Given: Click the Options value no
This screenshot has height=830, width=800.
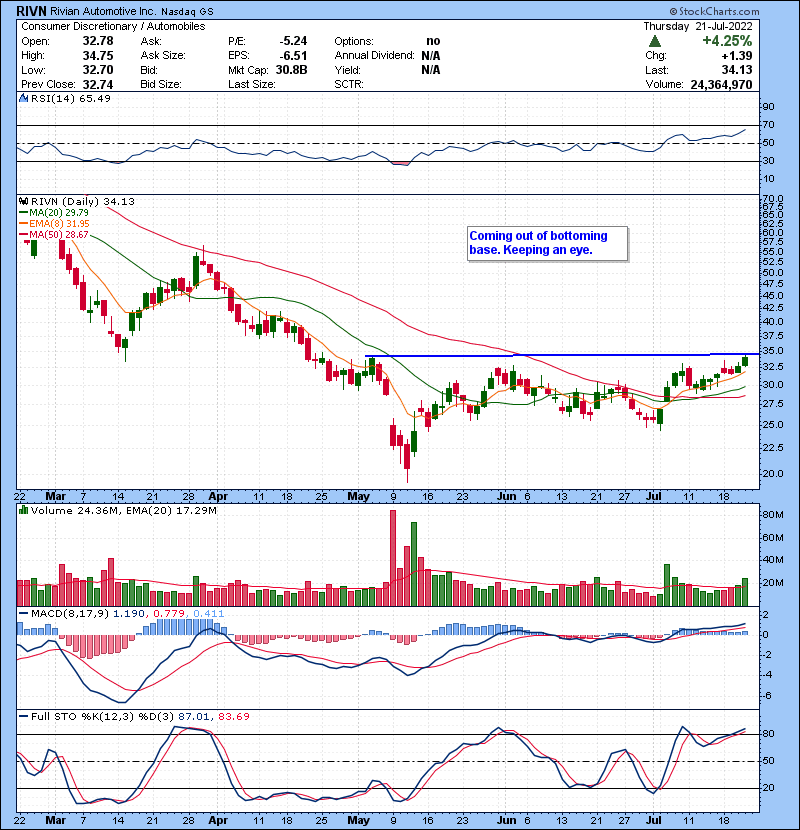Looking at the screenshot, I should 433,41.
